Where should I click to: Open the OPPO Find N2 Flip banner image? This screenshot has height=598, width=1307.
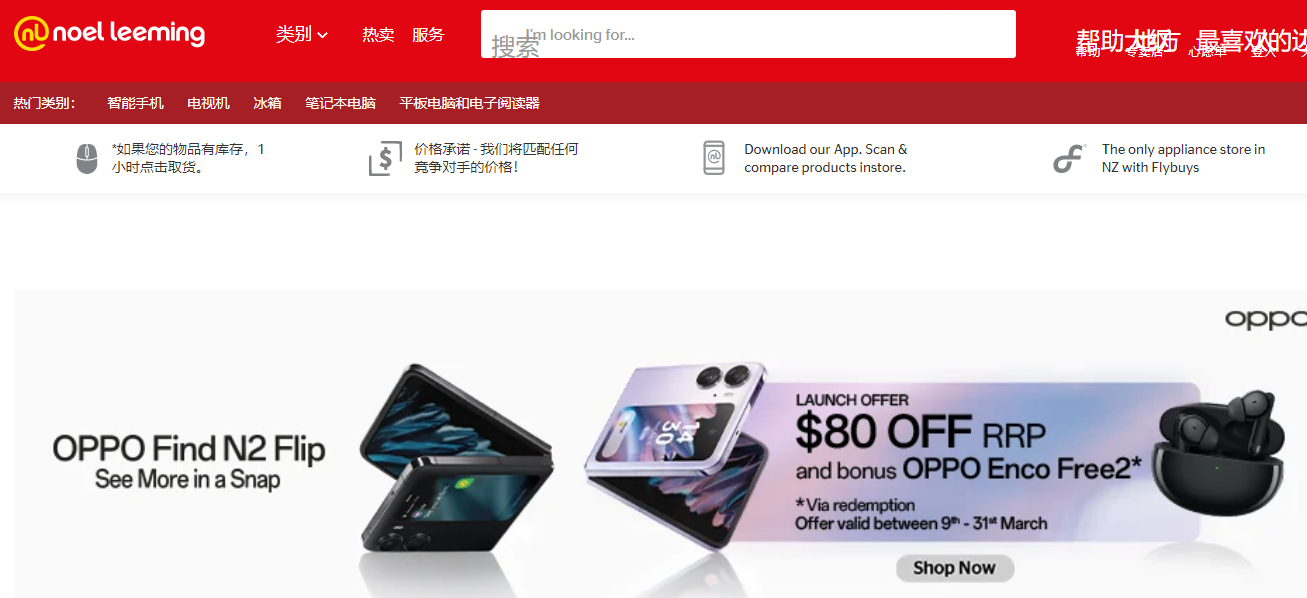tap(660, 444)
